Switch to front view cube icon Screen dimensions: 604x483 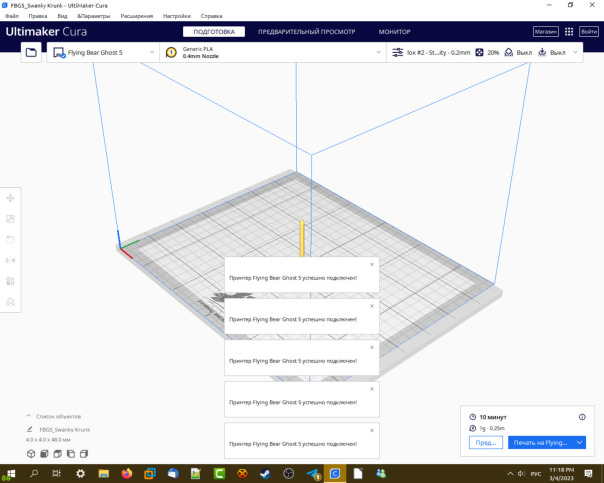(44, 454)
